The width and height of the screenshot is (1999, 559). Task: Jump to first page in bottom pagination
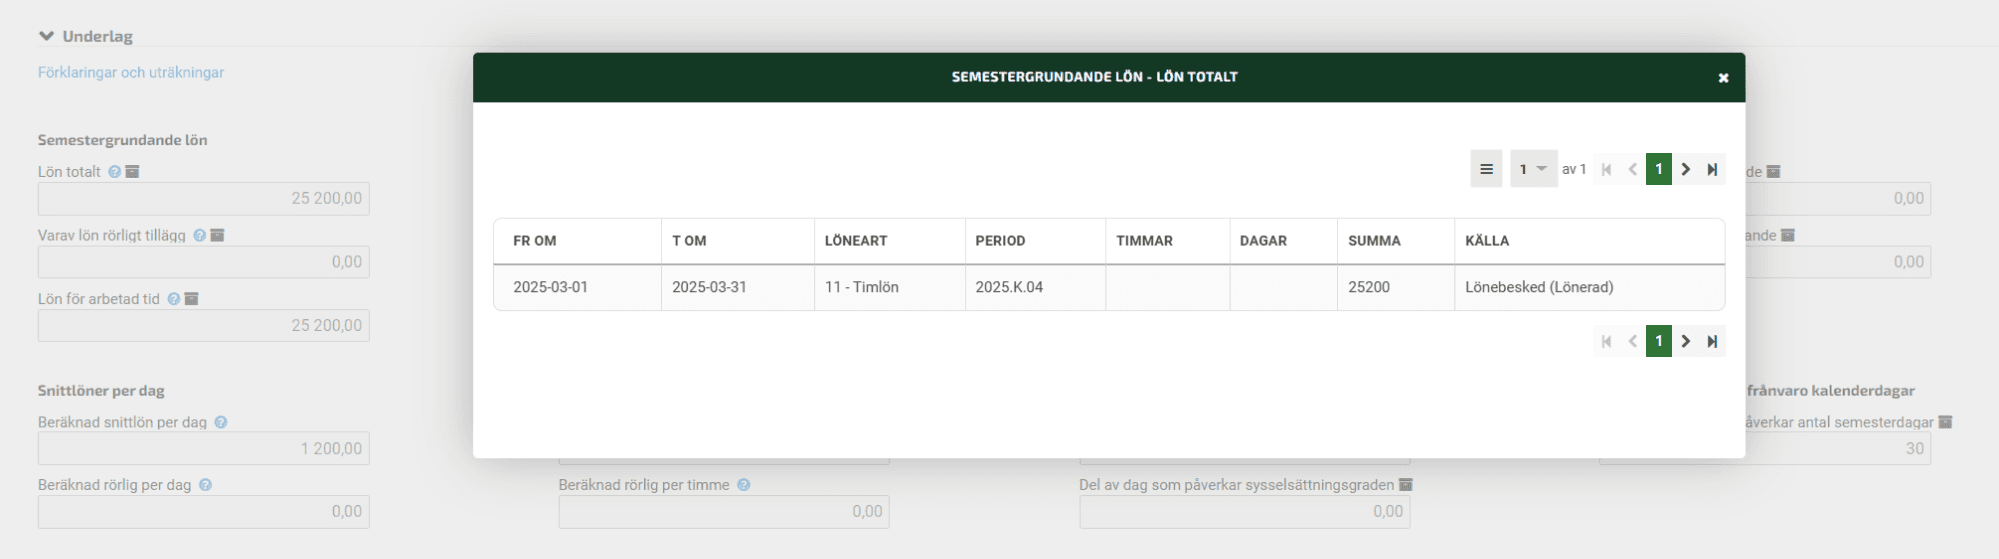pyautogui.click(x=1606, y=341)
